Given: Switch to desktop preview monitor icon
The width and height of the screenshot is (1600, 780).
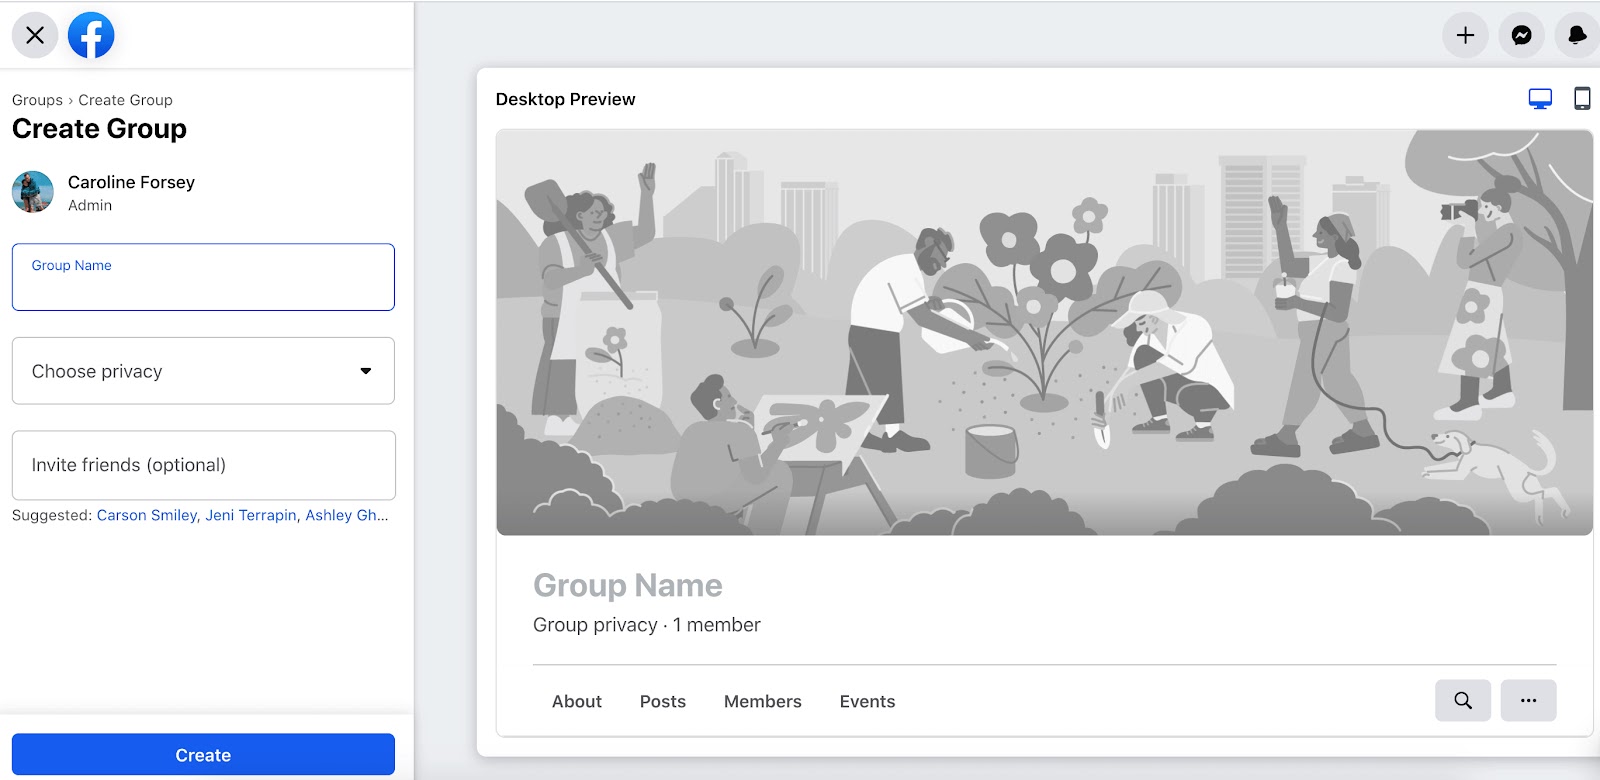Looking at the screenshot, I should (1540, 98).
